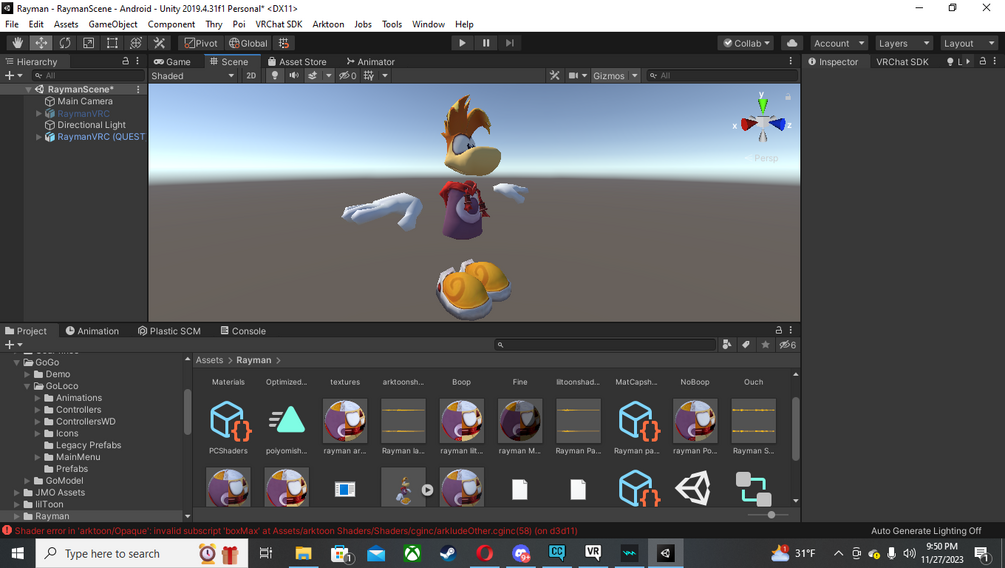The image size is (1005, 568).
Task: Click the scene camera settings icon
Action: [574, 76]
